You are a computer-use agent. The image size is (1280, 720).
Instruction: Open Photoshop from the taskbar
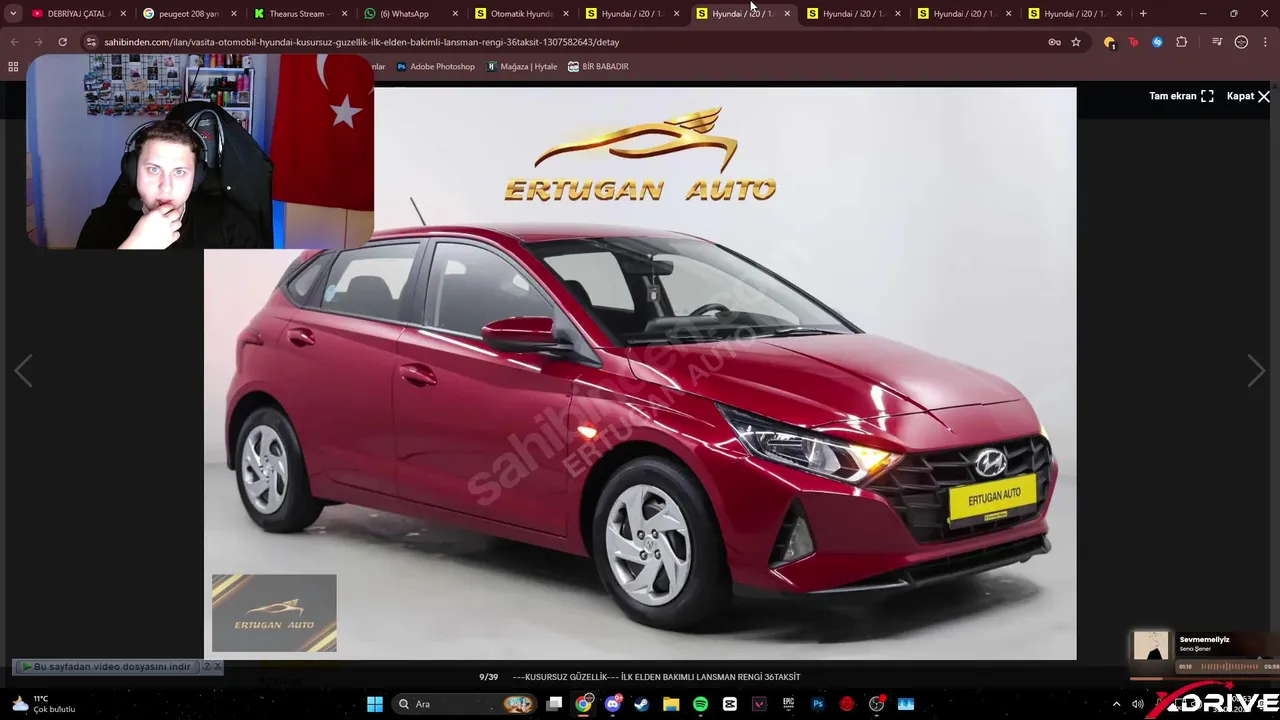coord(817,704)
